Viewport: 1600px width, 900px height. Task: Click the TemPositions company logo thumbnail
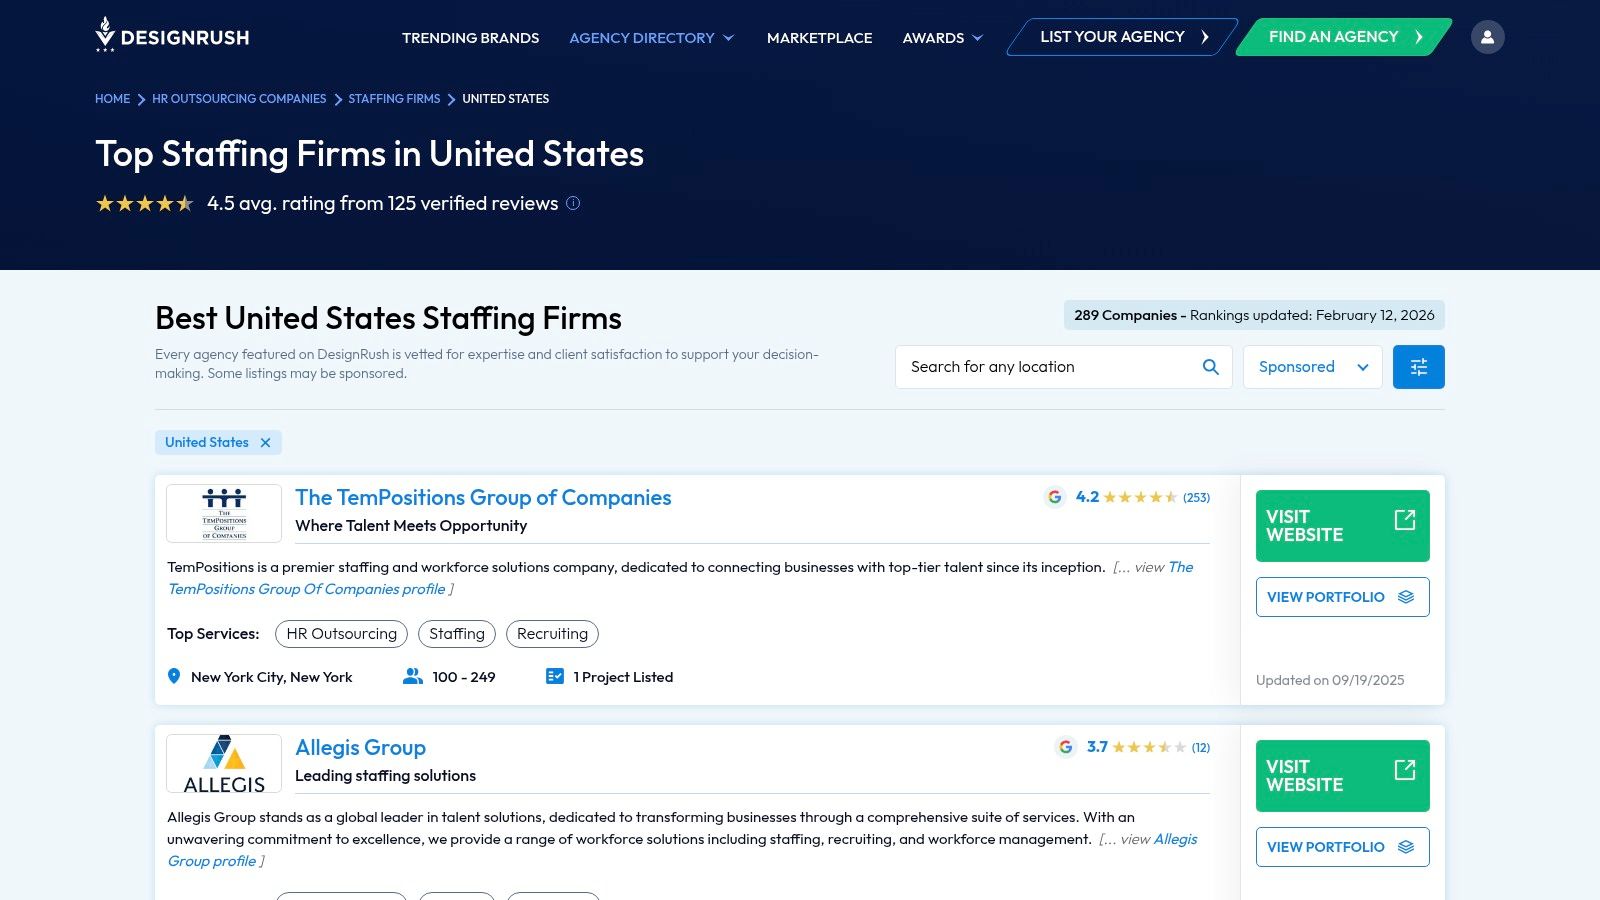pos(224,513)
